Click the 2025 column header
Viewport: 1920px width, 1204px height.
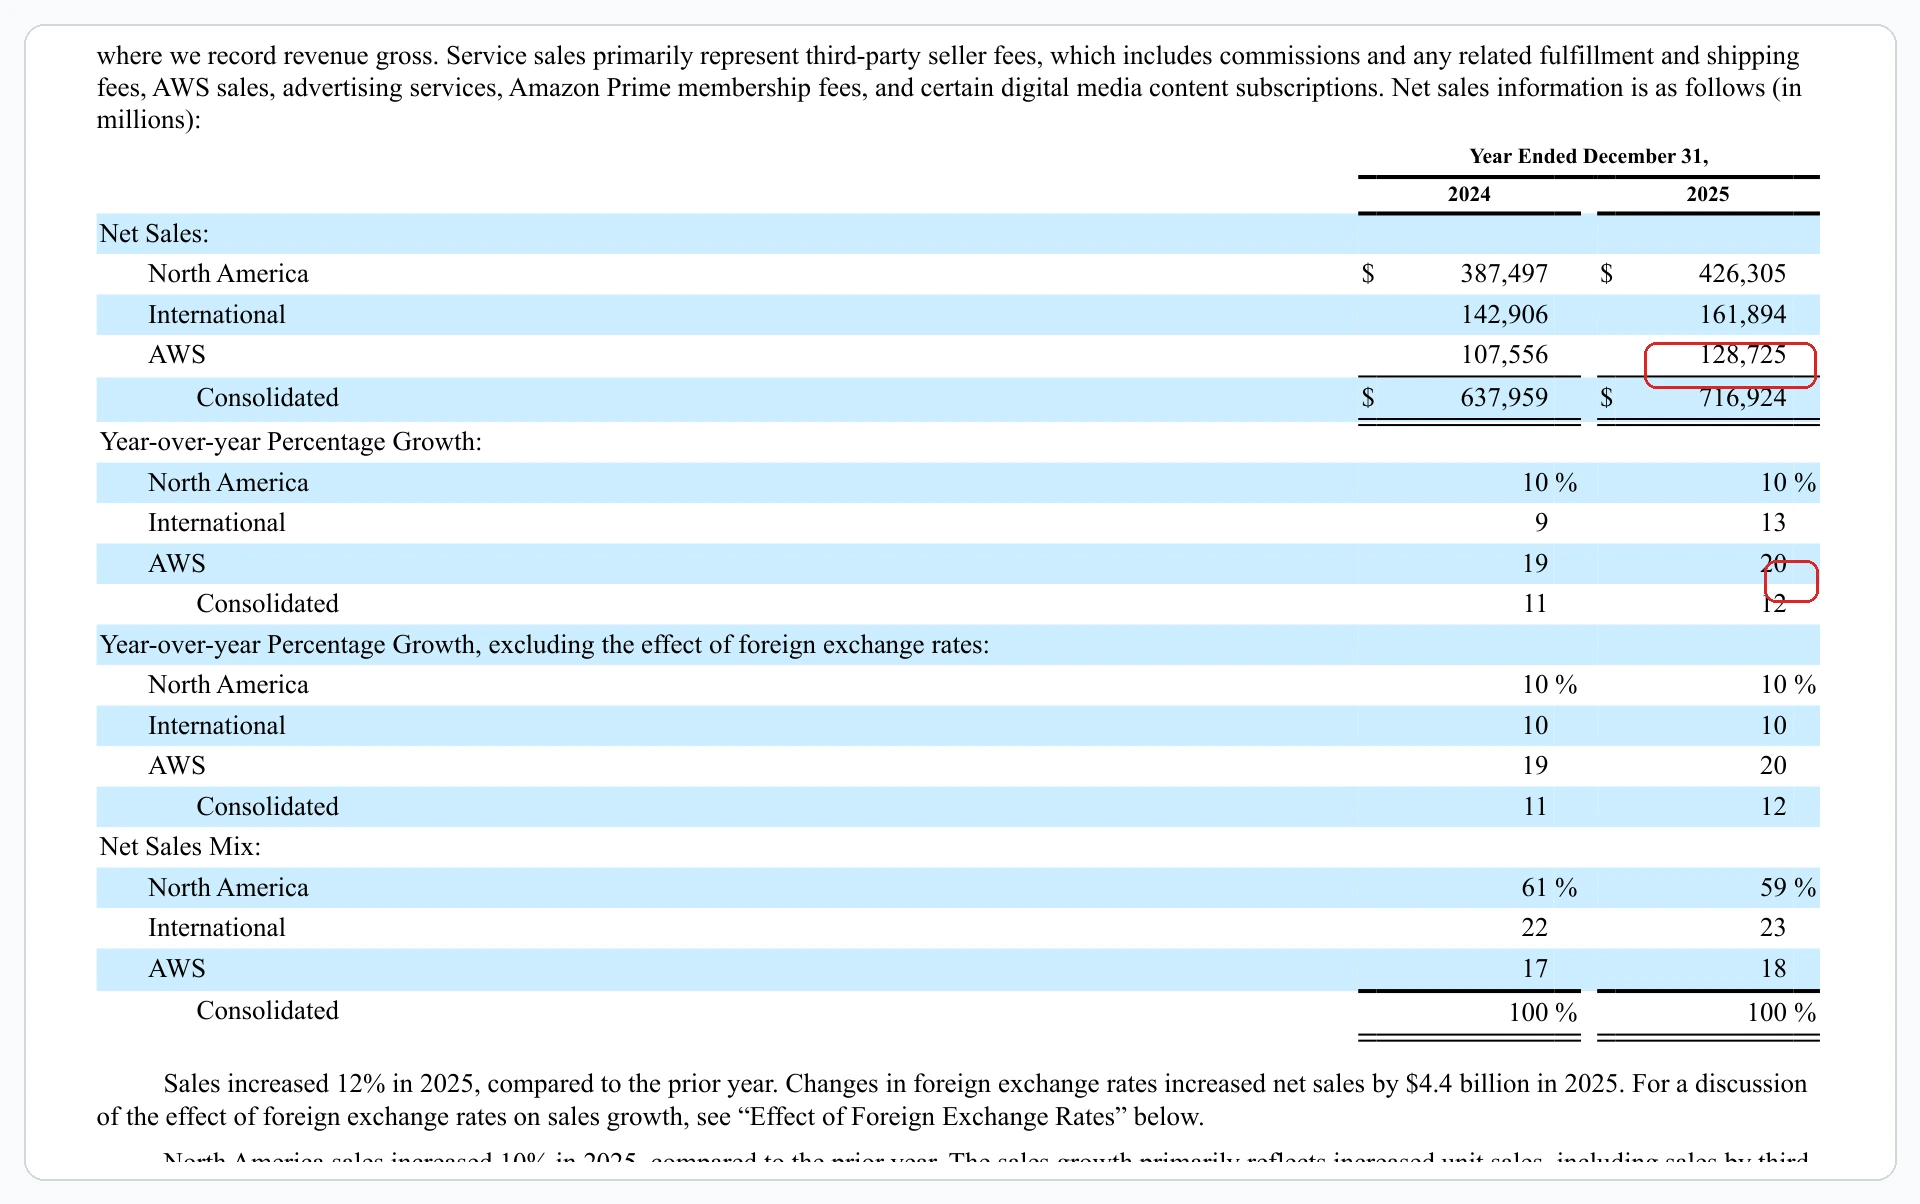[x=1706, y=194]
